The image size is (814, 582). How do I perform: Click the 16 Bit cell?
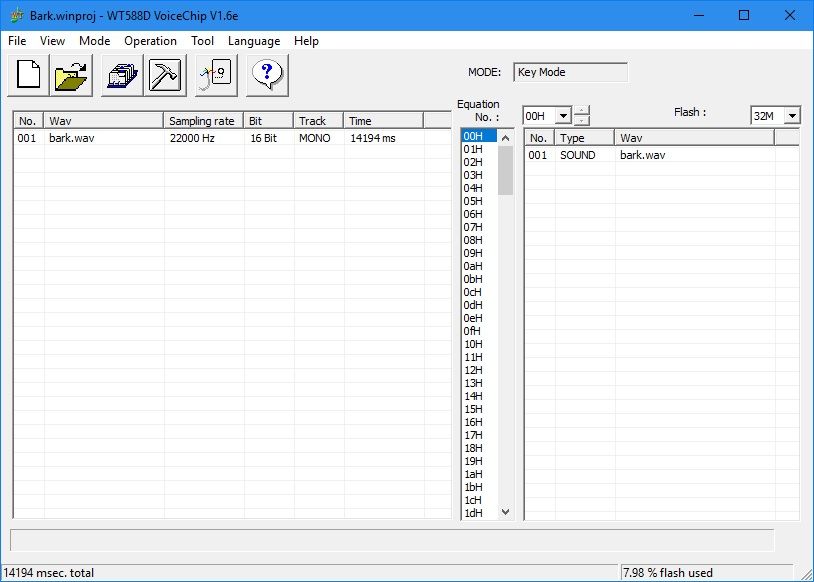pos(264,138)
